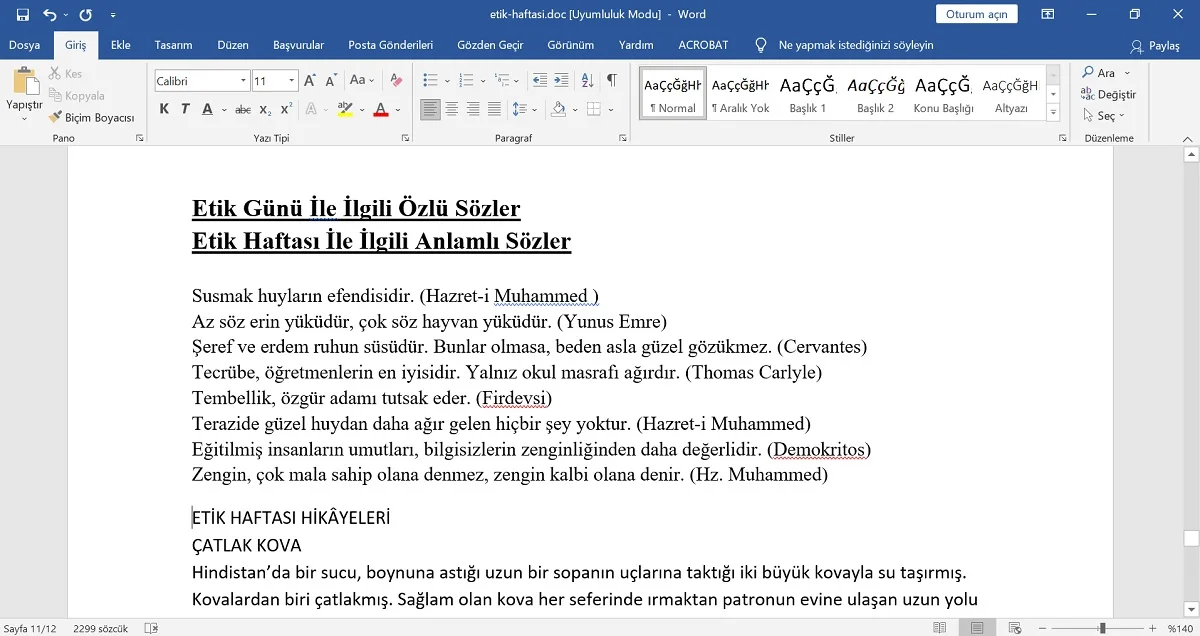Open the Başvurular tab

[298, 45]
